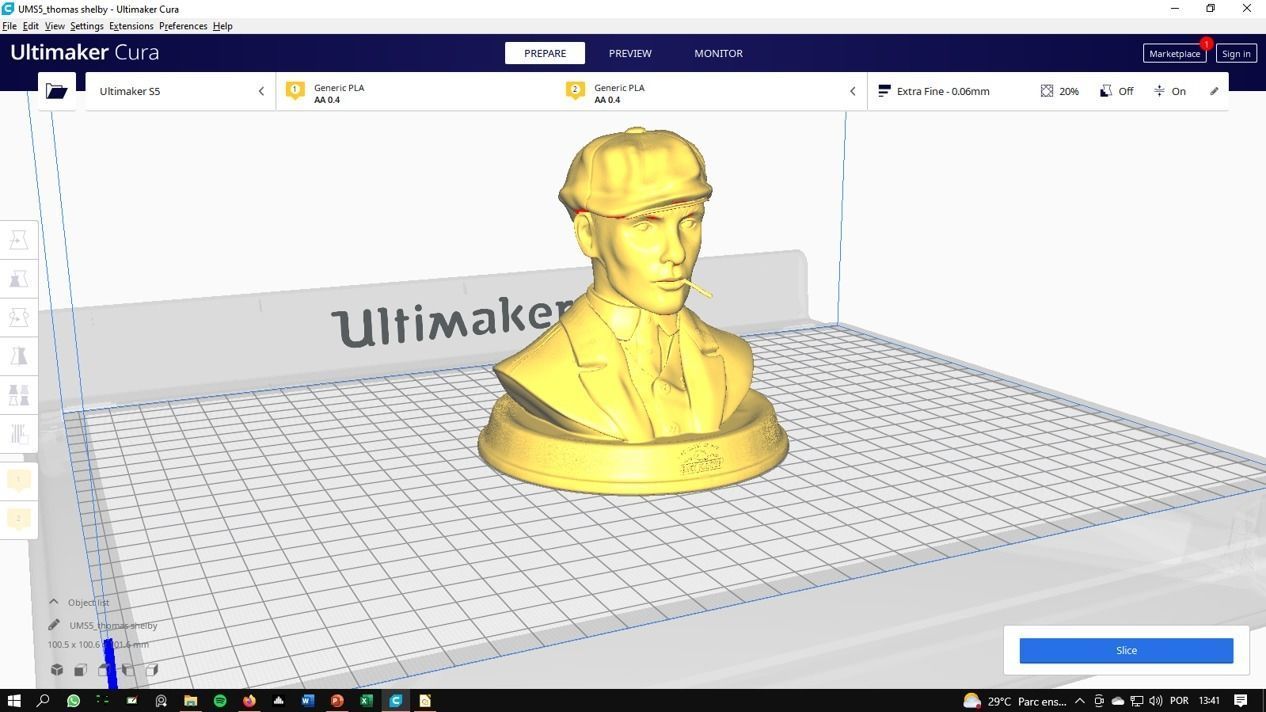This screenshot has width=1266, height=712.
Task: Click the Slice button
Action: (x=1126, y=650)
